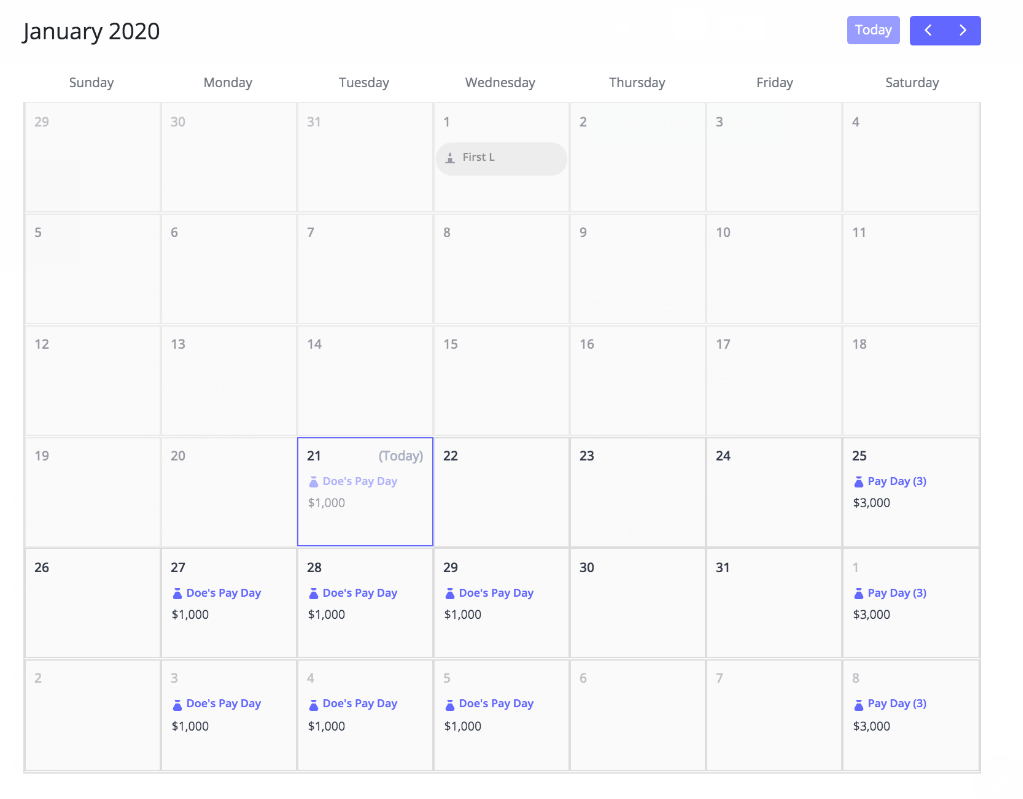Click the (Today) label on January 21
This screenshot has width=1023, height=799.
tap(401, 456)
